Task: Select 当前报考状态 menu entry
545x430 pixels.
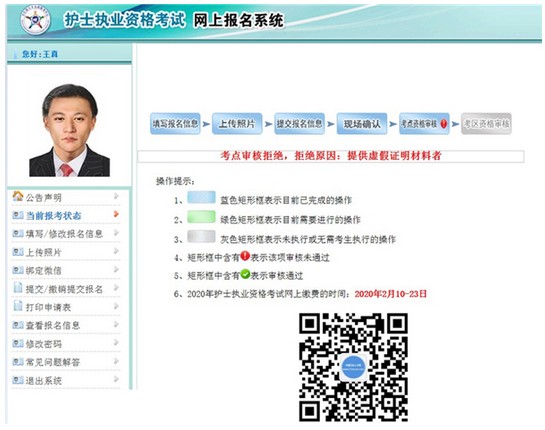Action: (x=53, y=216)
